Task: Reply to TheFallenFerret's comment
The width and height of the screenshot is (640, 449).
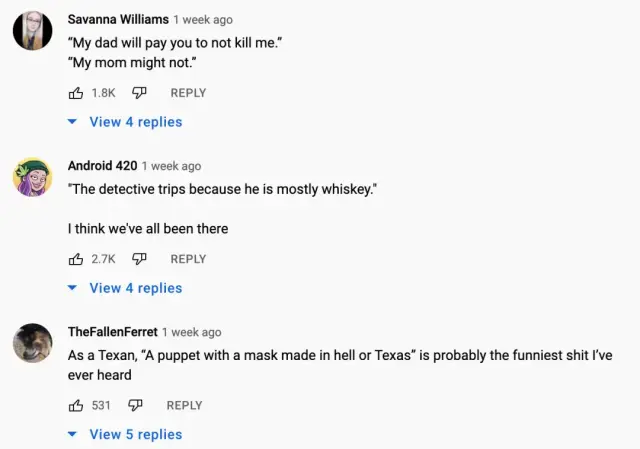Action: [184, 405]
